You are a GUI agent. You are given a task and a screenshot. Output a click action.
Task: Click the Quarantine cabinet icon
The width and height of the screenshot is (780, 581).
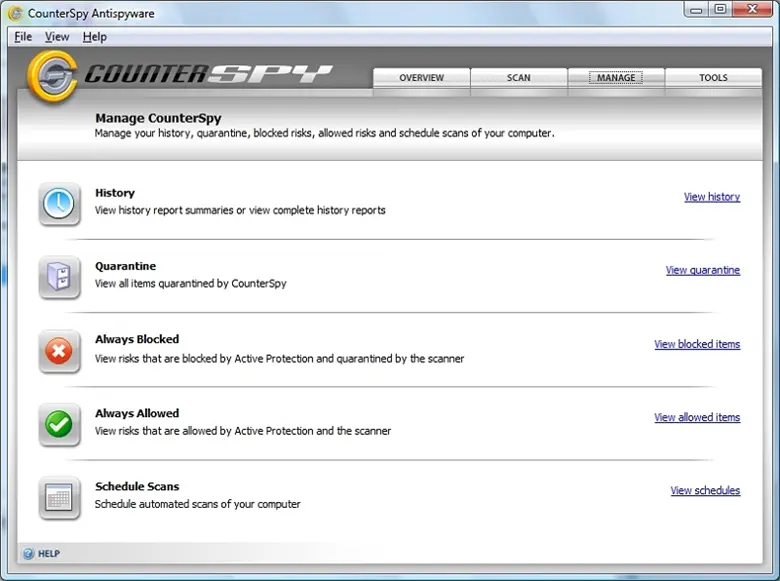tap(59, 277)
